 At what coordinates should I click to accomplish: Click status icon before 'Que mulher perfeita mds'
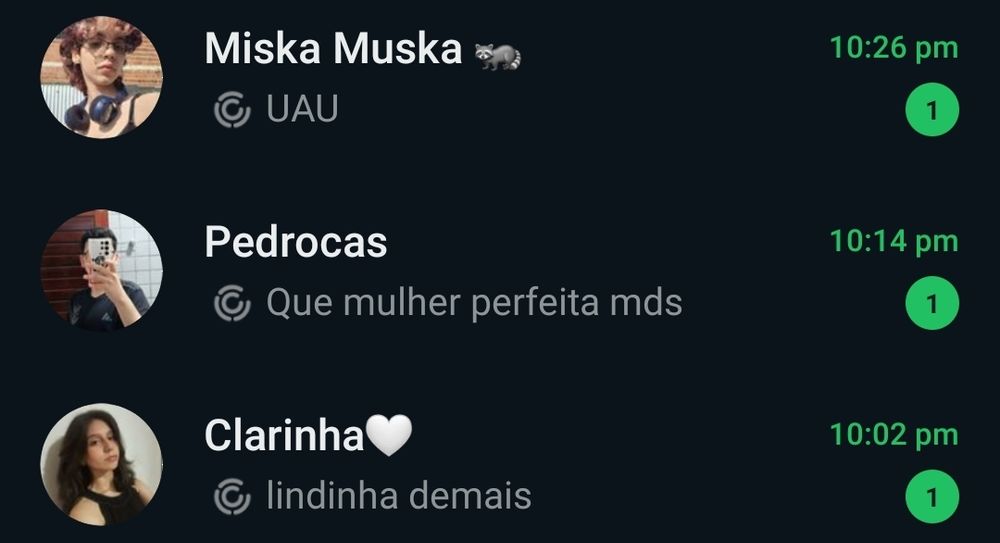(x=232, y=302)
